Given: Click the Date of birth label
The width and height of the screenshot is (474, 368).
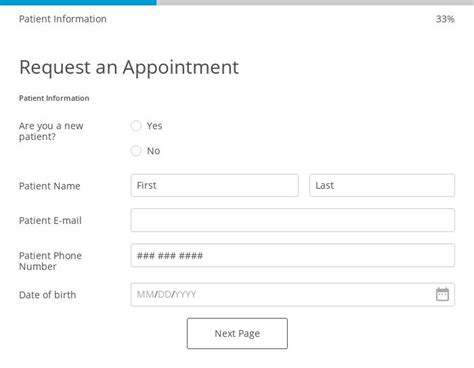Looking at the screenshot, I should tap(48, 295).
